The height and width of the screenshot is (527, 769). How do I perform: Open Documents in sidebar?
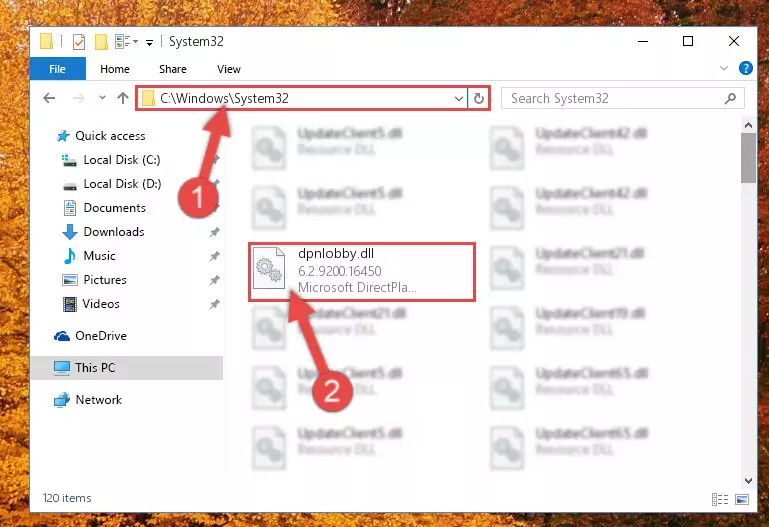(x=114, y=208)
